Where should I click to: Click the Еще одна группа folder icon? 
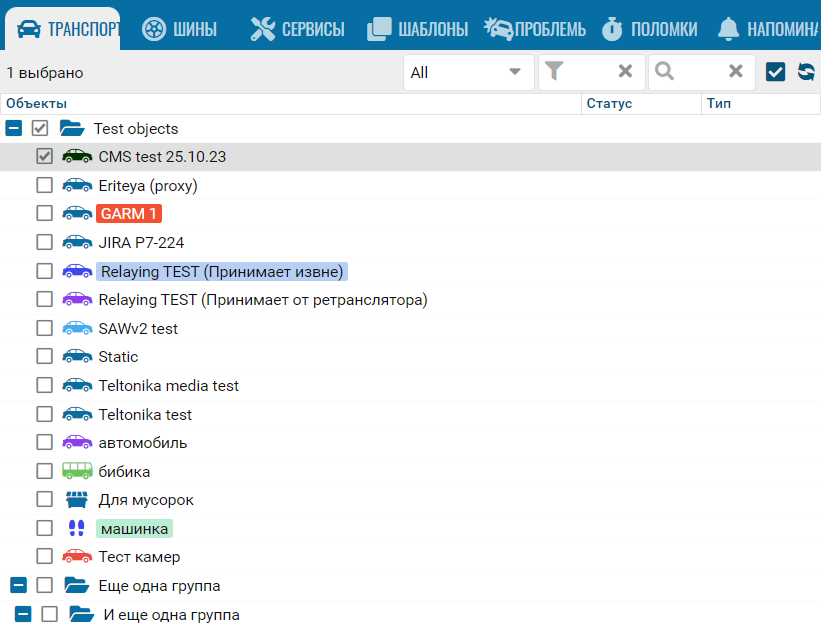click(77, 585)
